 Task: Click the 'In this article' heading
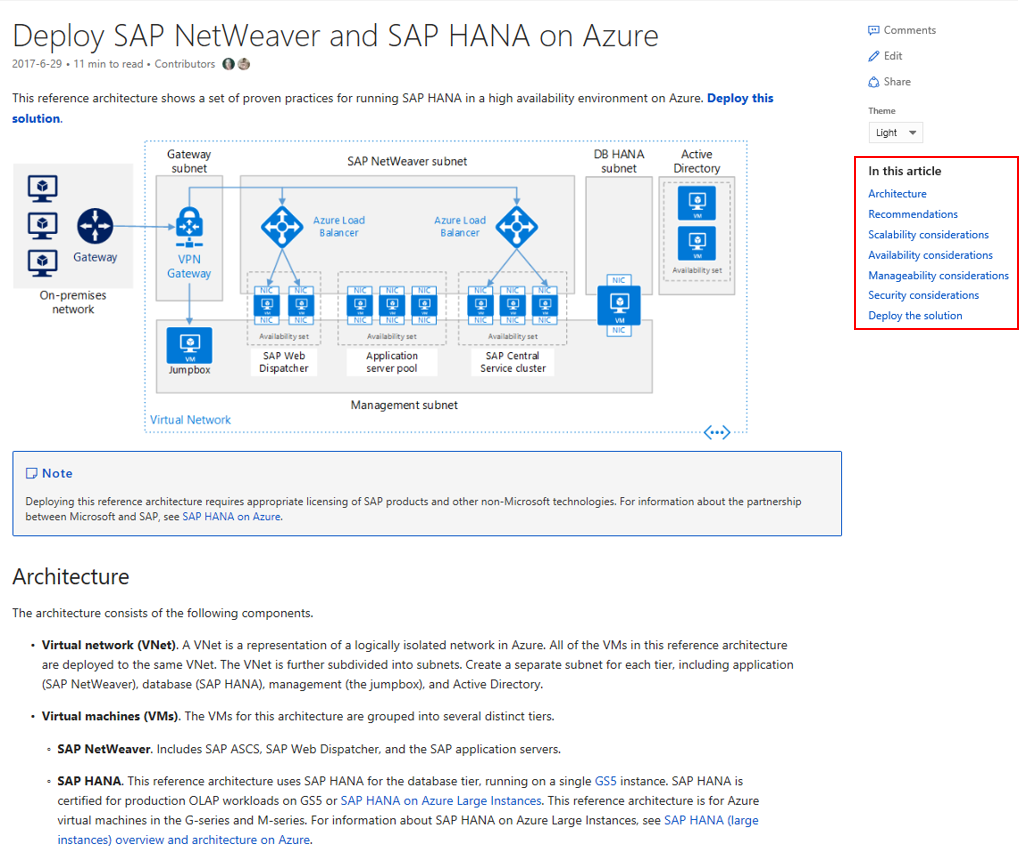pos(905,171)
